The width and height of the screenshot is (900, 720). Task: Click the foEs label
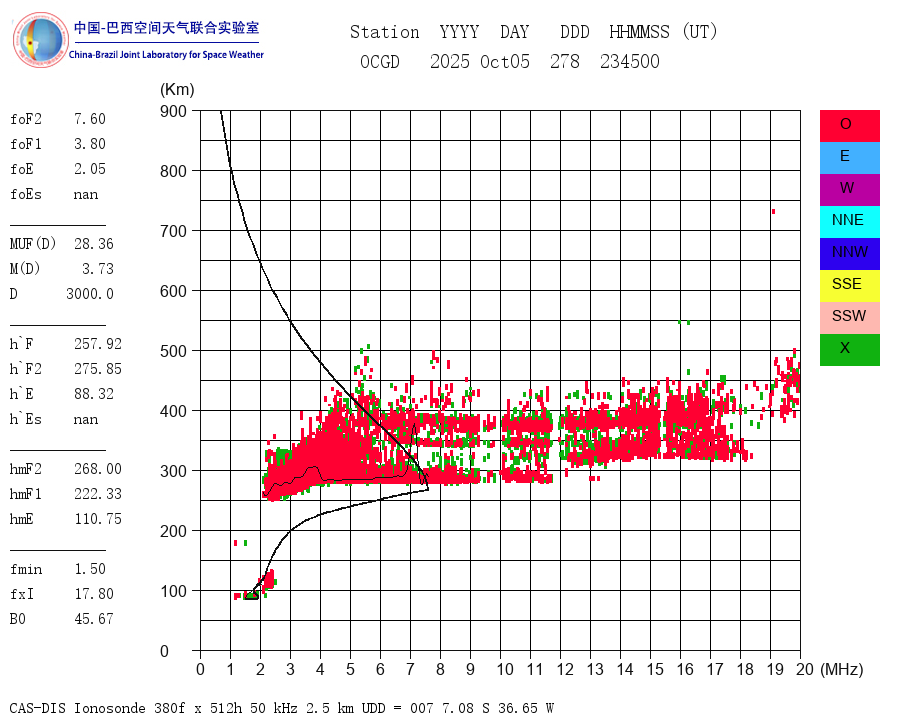click(26, 194)
